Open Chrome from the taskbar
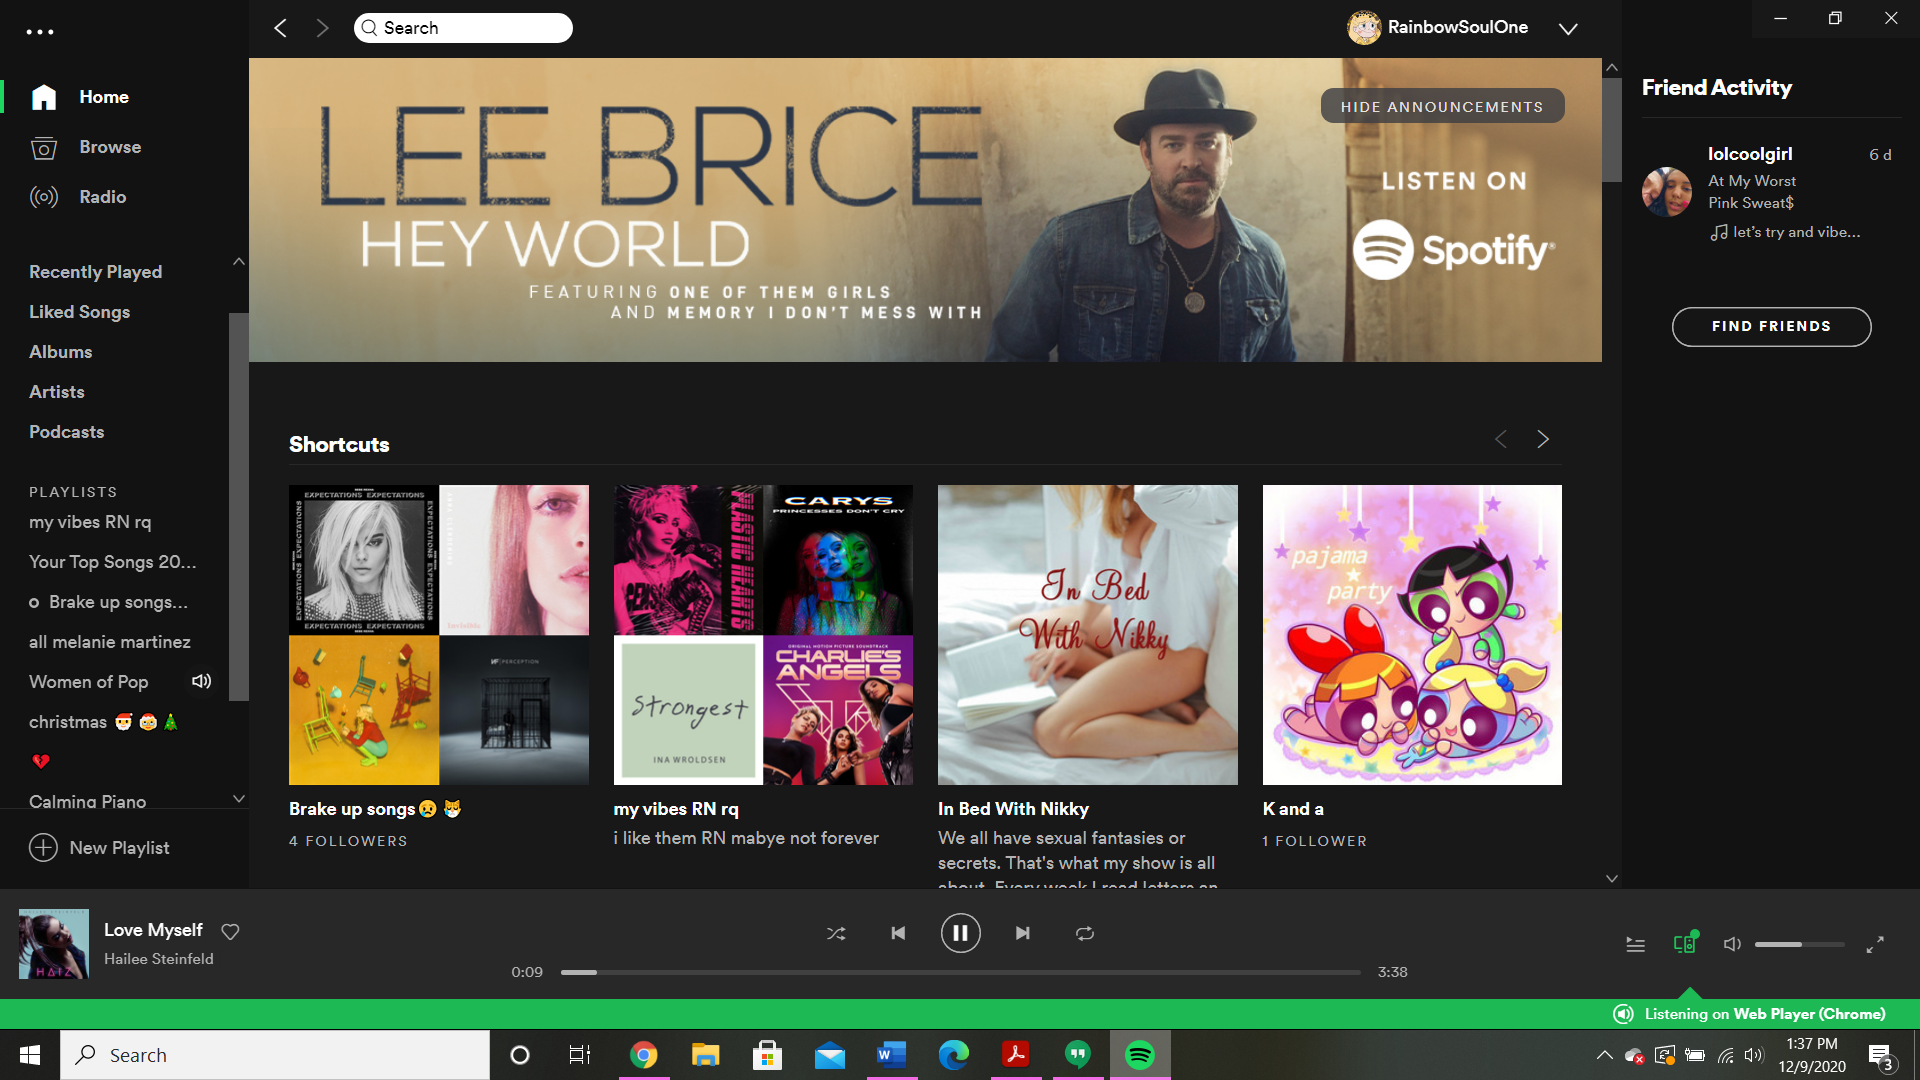 [x=644, y=1055]
